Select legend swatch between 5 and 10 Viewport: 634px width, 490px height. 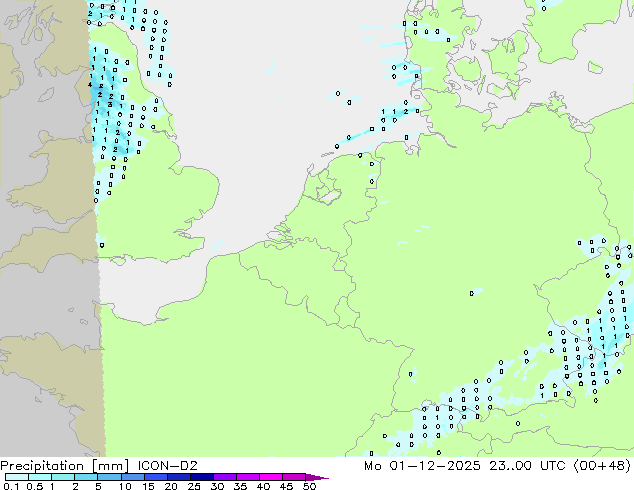coord(109,477)
